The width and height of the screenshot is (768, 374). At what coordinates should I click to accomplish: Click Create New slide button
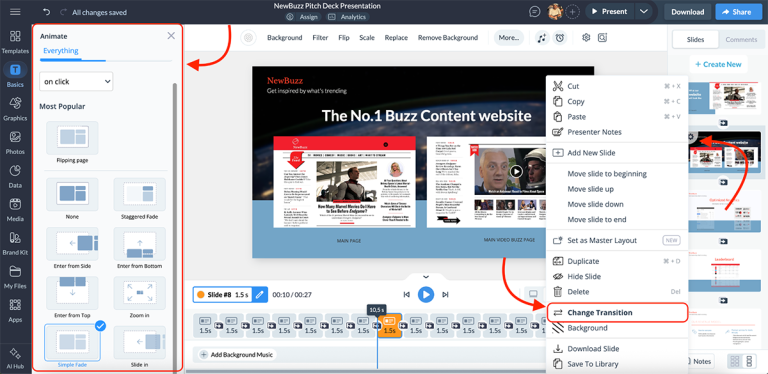point(718,64)
